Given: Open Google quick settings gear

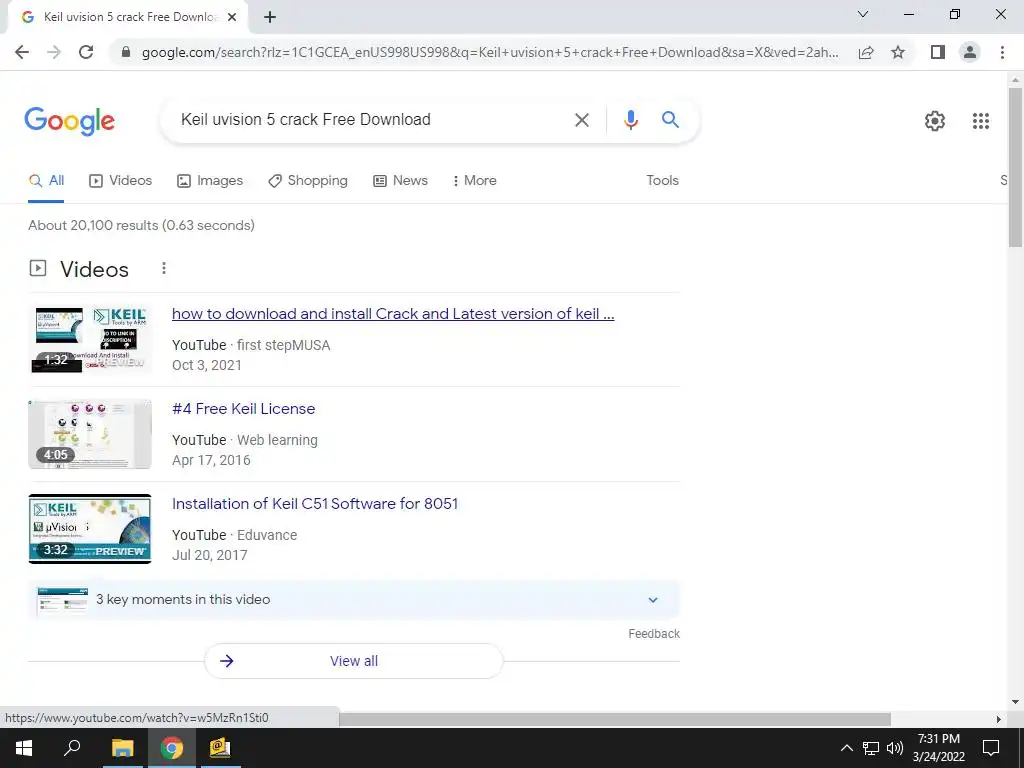Looking at the screenshot, I should [935, 121].
